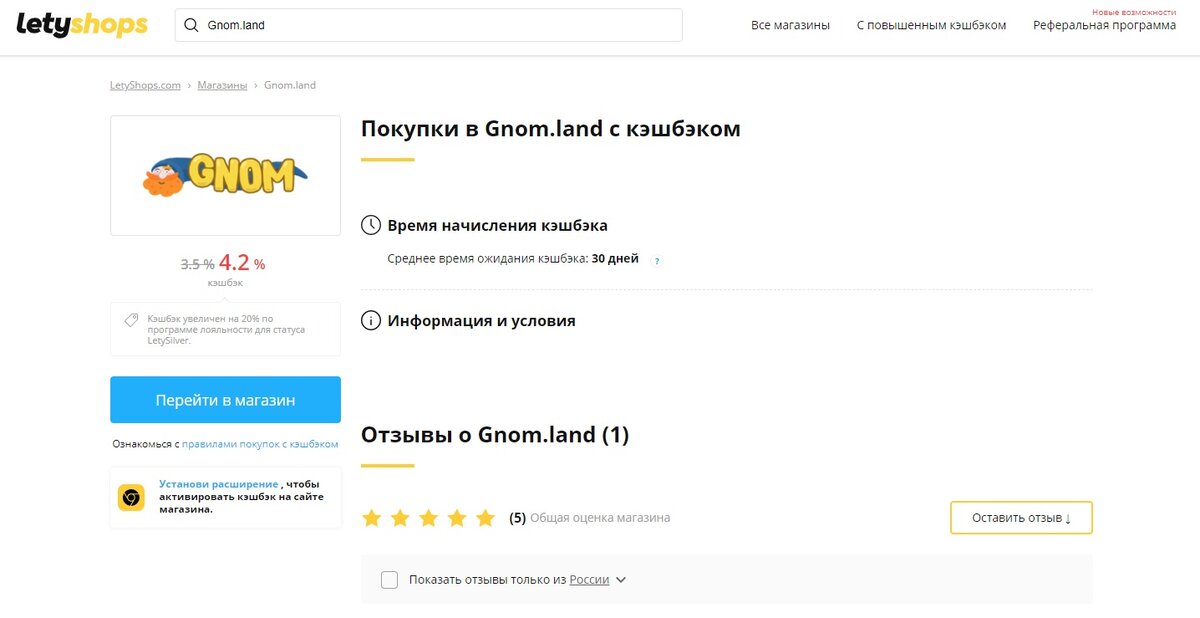1200x618 pixels.
Task: Click the clock icon beside cashback time
Action: point(370,225)
